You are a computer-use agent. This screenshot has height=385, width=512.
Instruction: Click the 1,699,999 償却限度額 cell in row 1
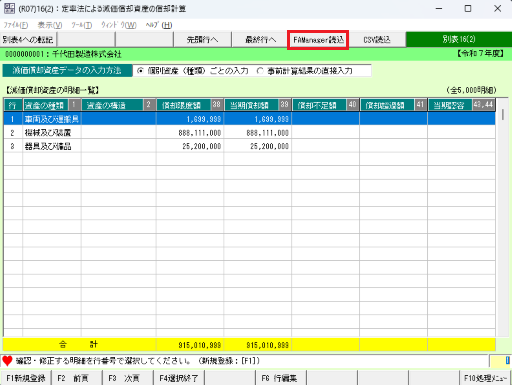[190, 119]
